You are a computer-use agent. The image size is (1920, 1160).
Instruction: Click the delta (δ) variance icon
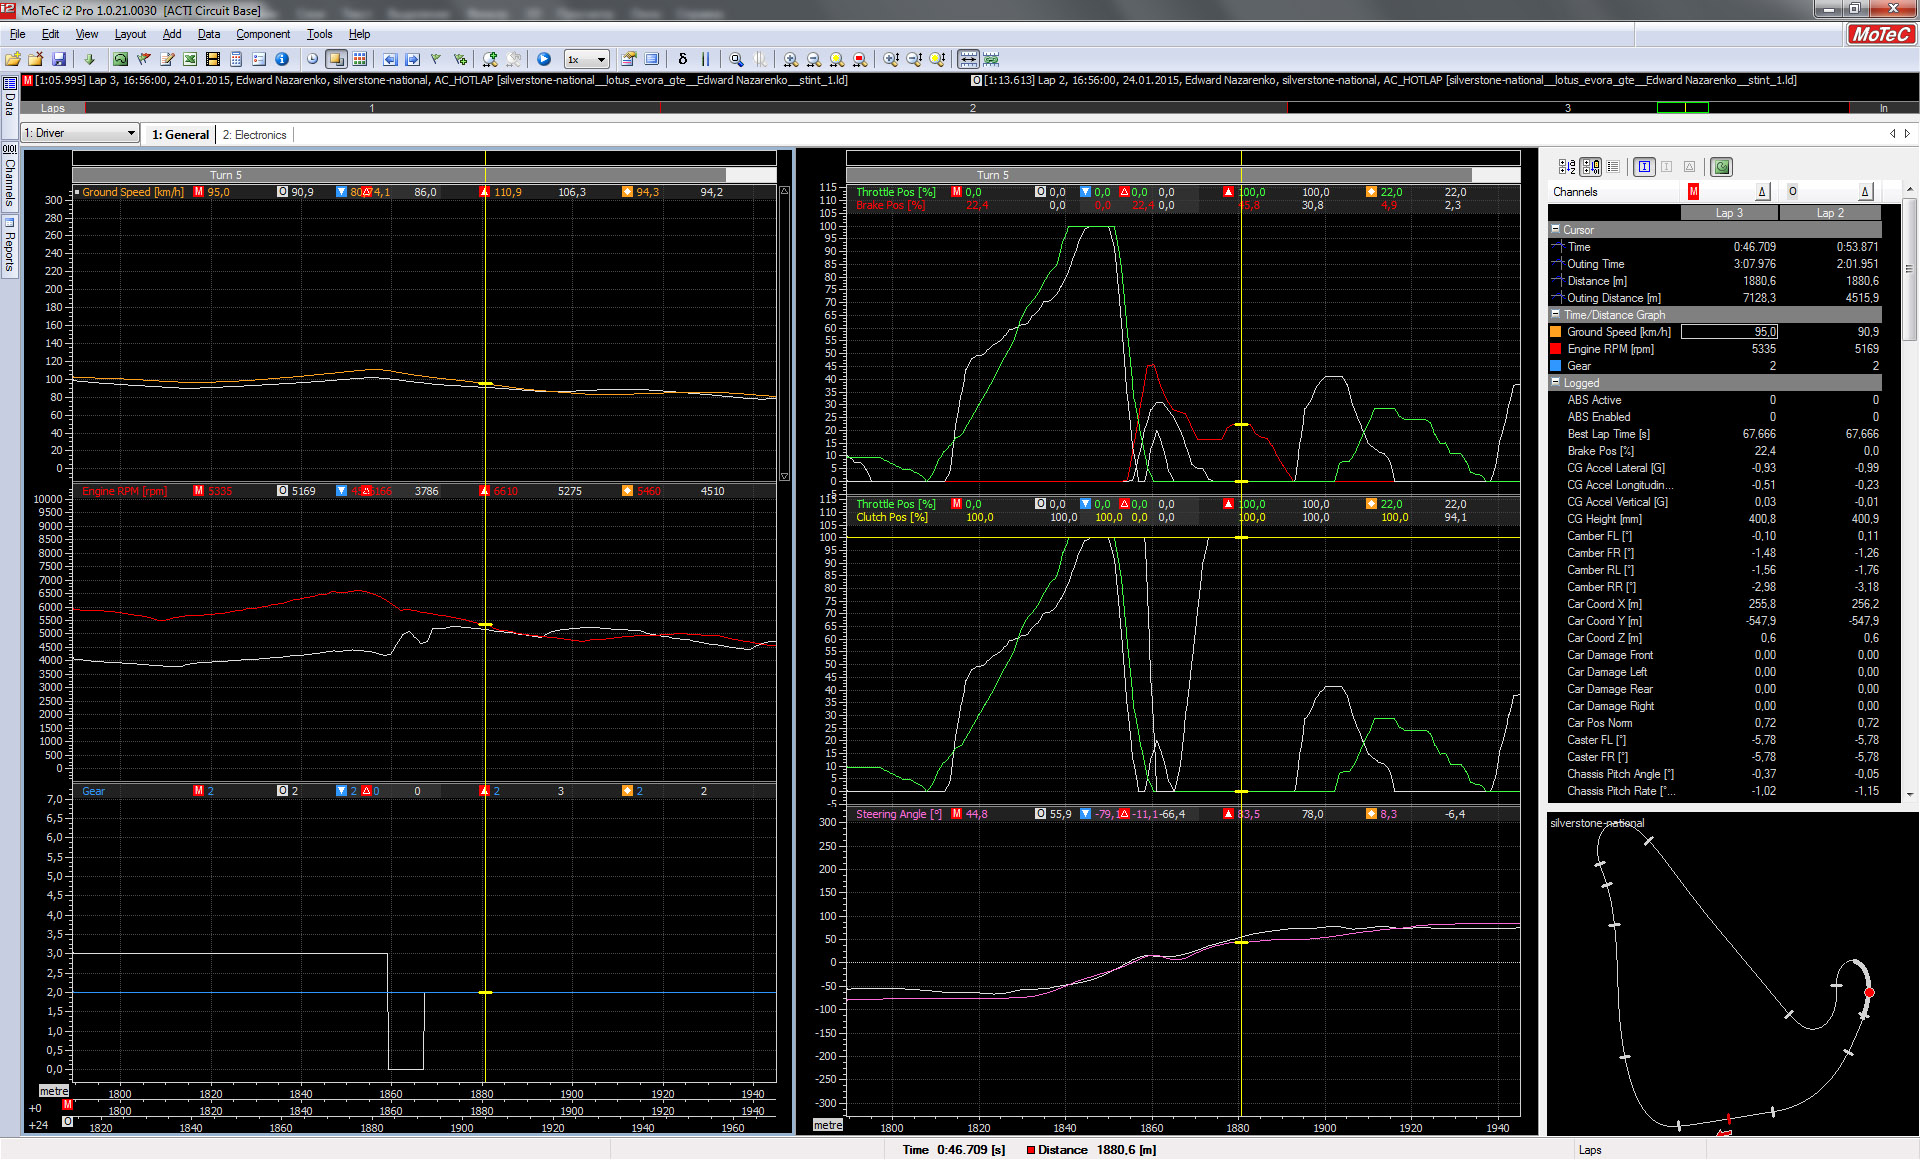click(x=683, y=59)
